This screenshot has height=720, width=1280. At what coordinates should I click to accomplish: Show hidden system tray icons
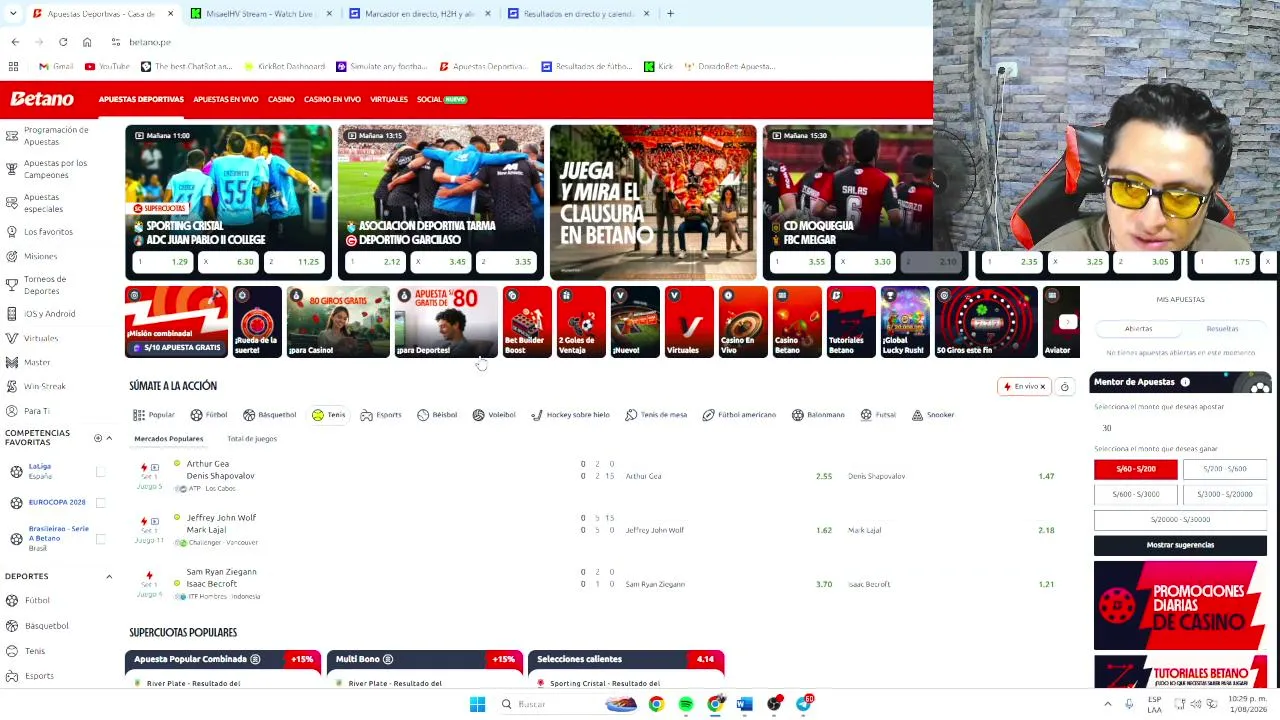click(1107, 704)
